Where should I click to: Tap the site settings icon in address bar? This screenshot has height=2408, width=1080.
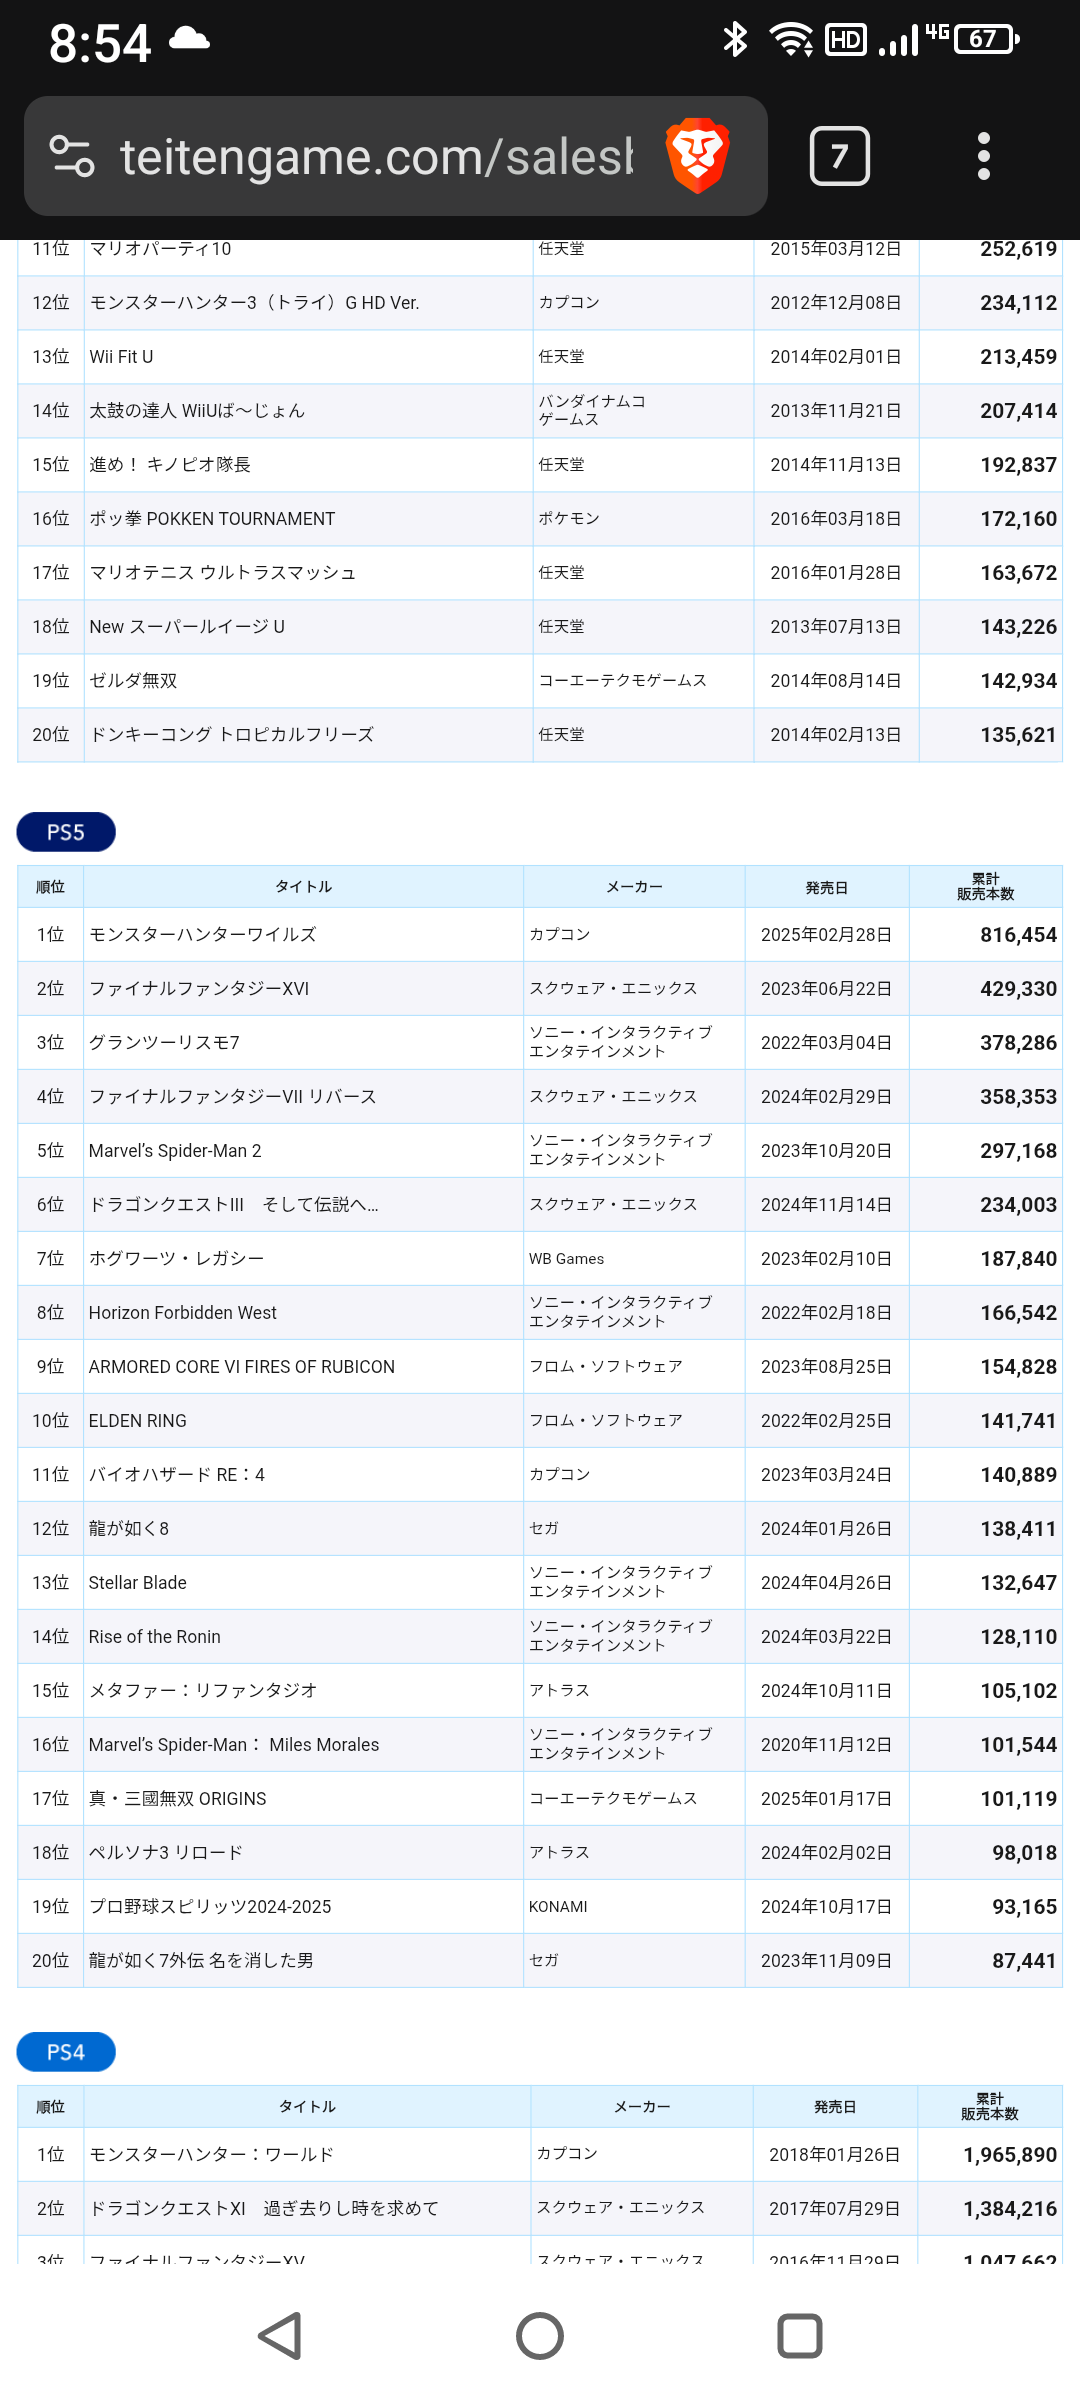(x=72, y=156)
